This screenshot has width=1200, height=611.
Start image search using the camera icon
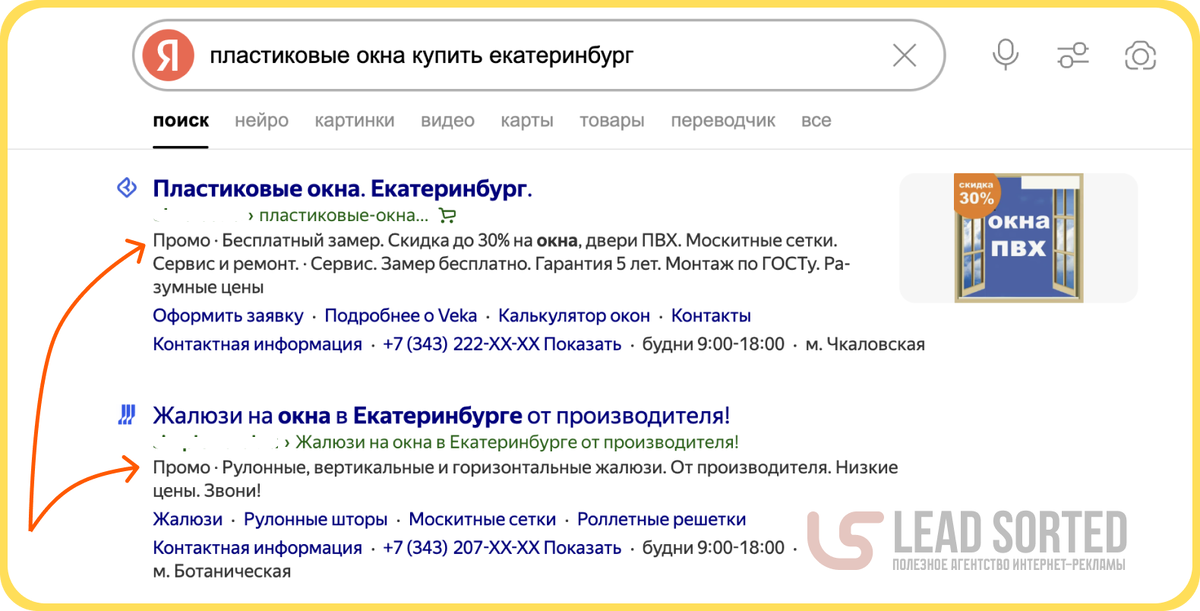coord(1140,55)
